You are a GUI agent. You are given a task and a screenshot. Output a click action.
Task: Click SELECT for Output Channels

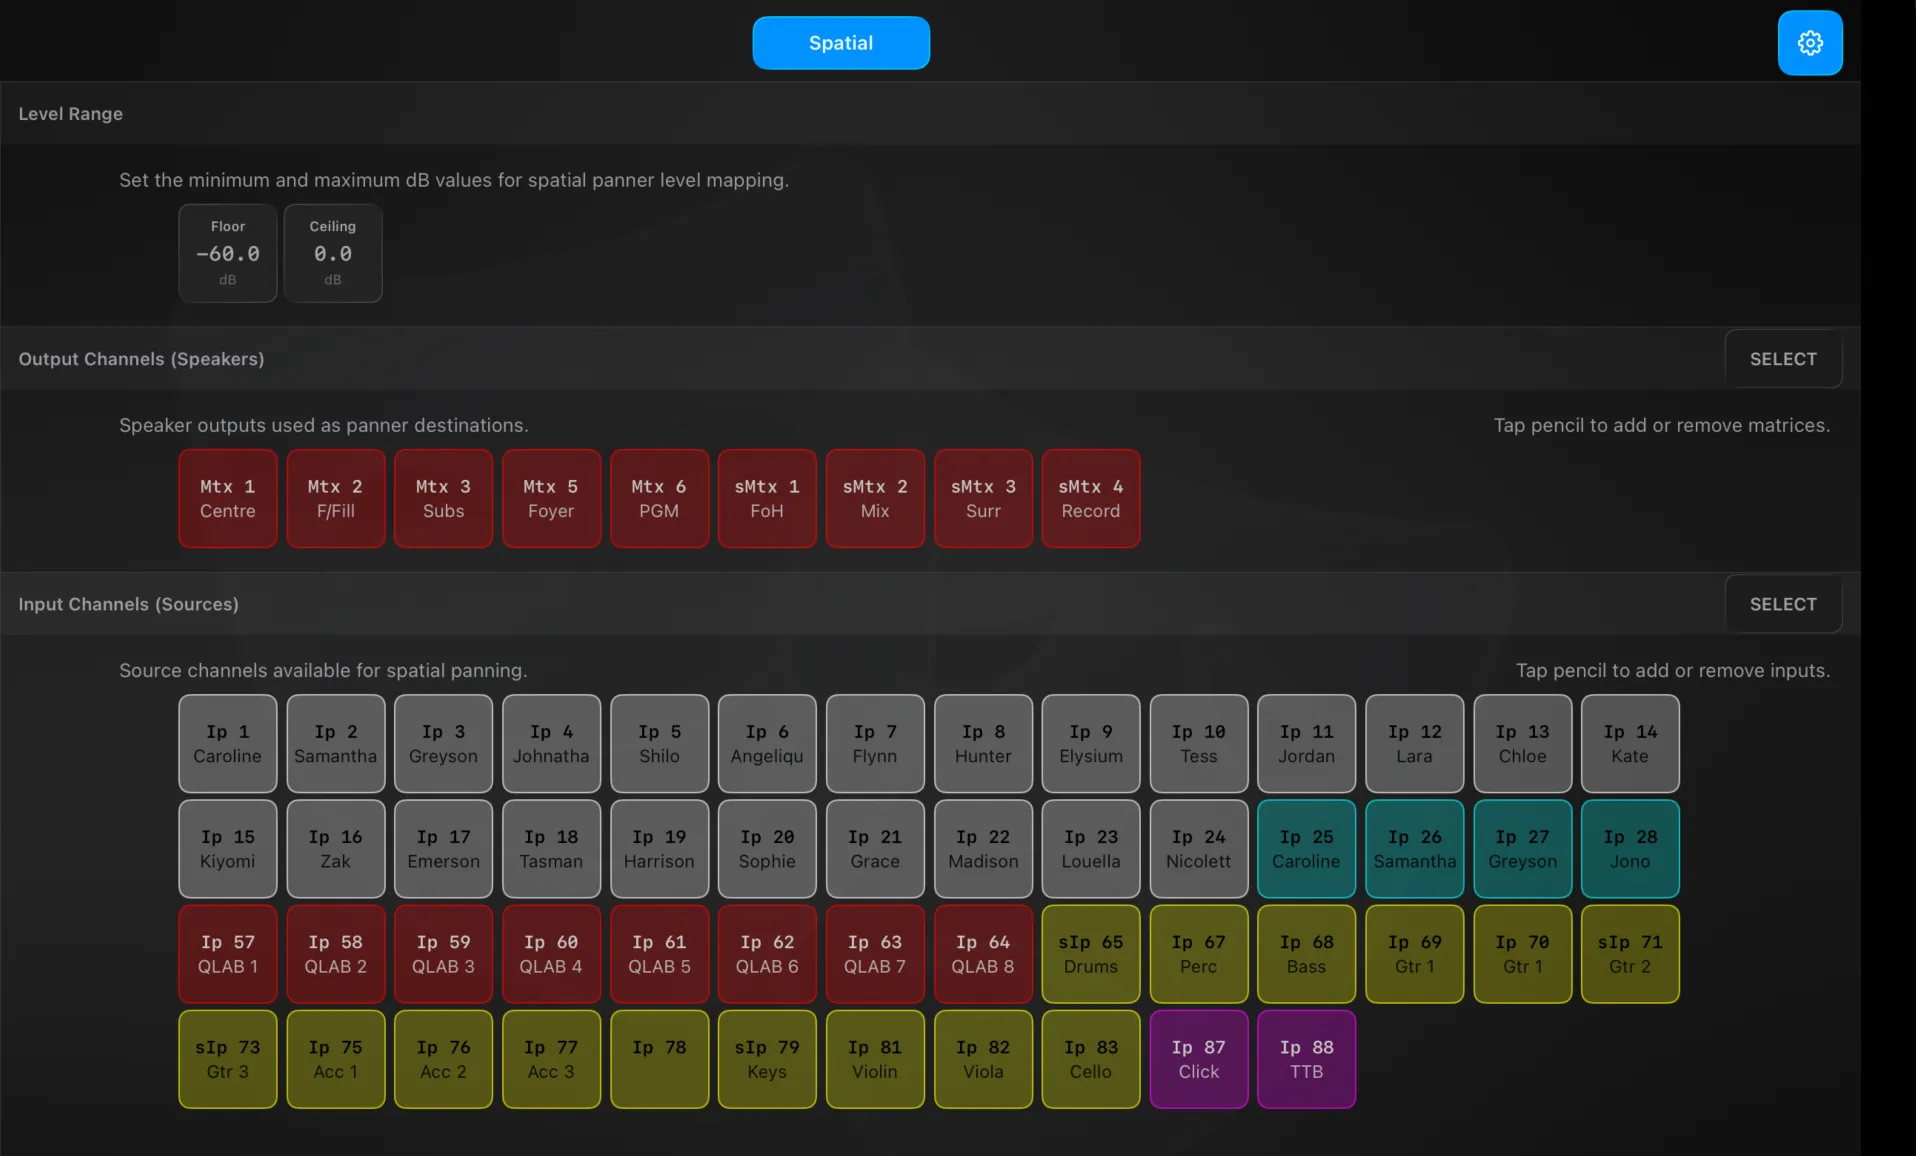pyautogui.click(x=1783, y=359)
